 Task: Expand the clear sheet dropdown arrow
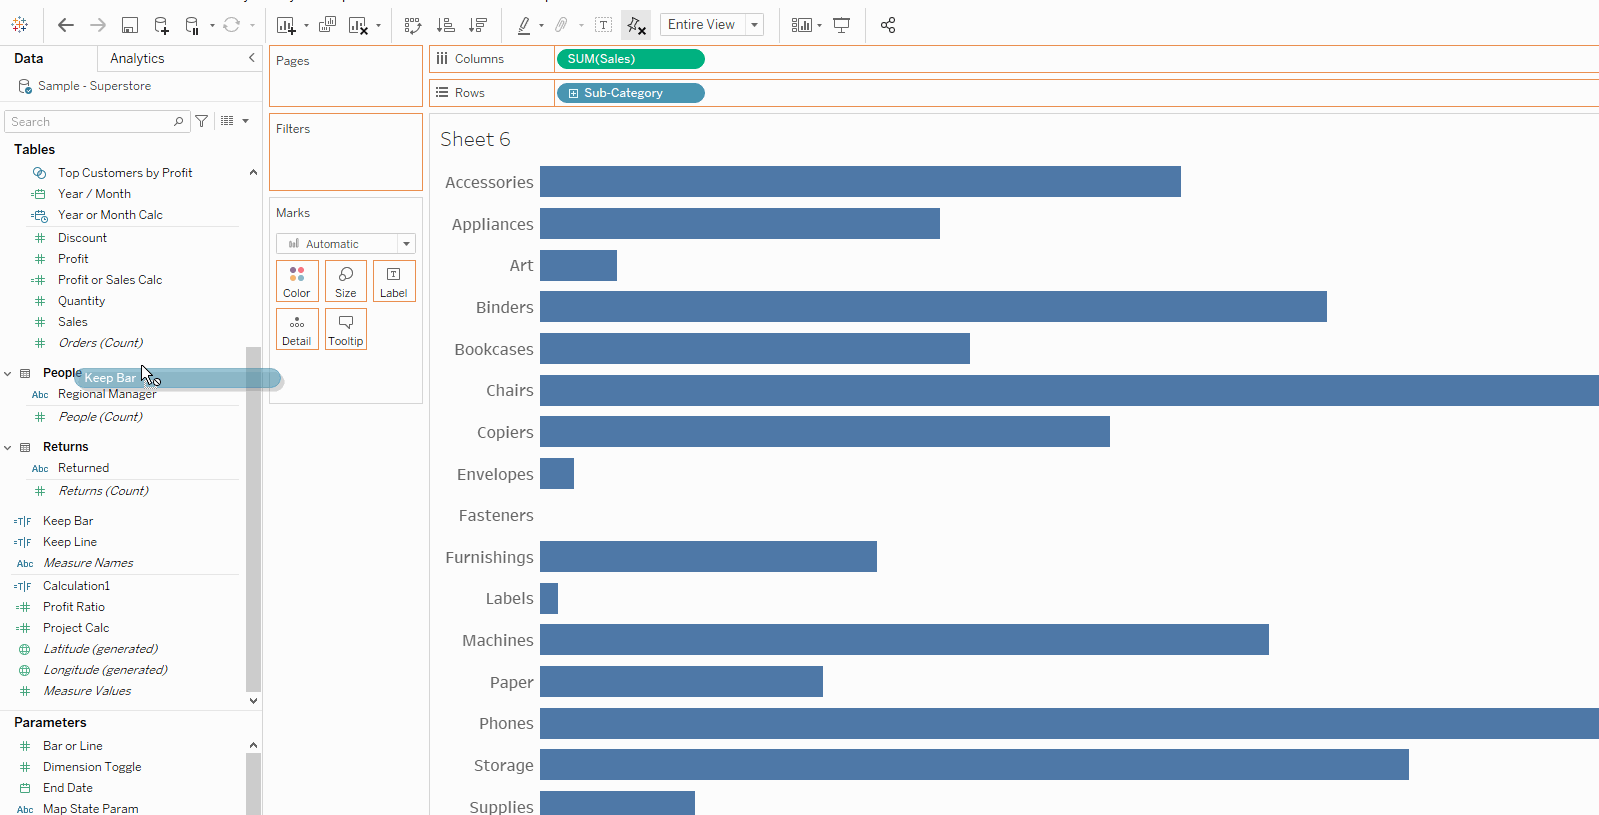coord(378,26)
